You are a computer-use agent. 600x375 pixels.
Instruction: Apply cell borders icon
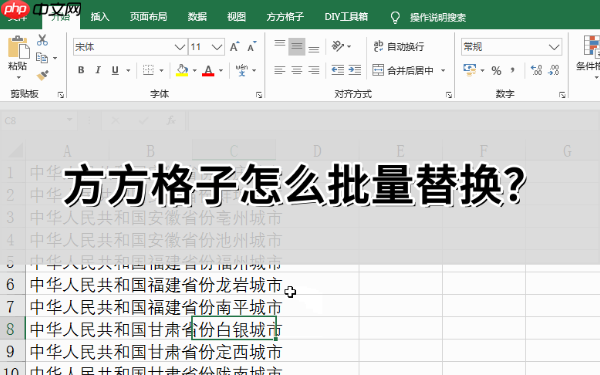pyautogui.click(x=148, y=70)
